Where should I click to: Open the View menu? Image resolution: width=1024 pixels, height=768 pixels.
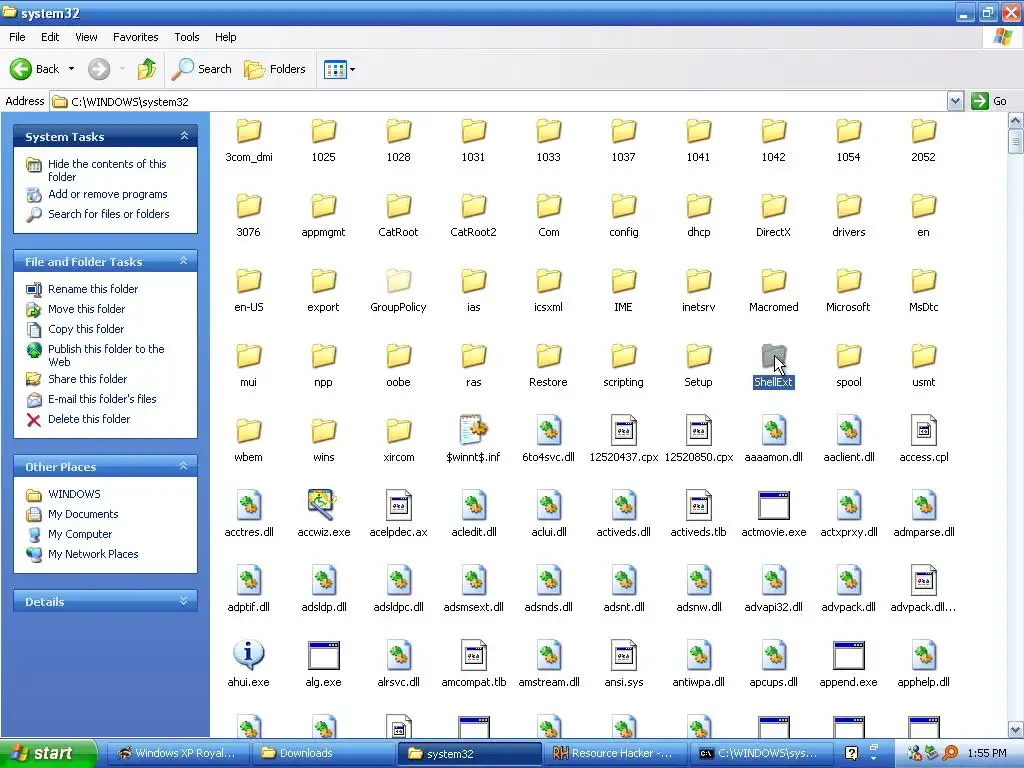click(86, 37)
